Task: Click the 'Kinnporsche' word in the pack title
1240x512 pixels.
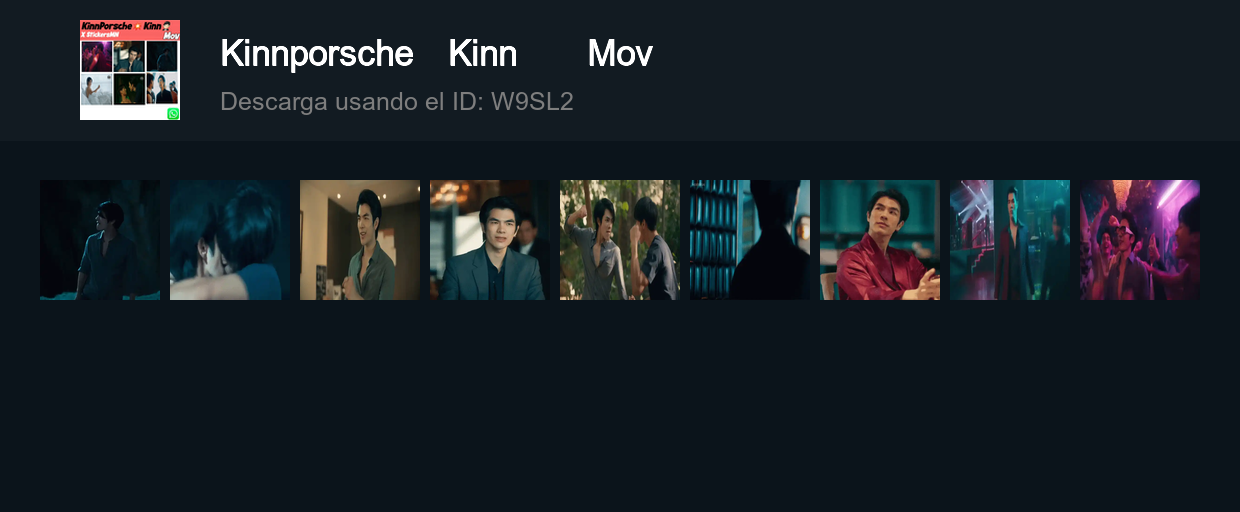Action: (x=316, y=54)
